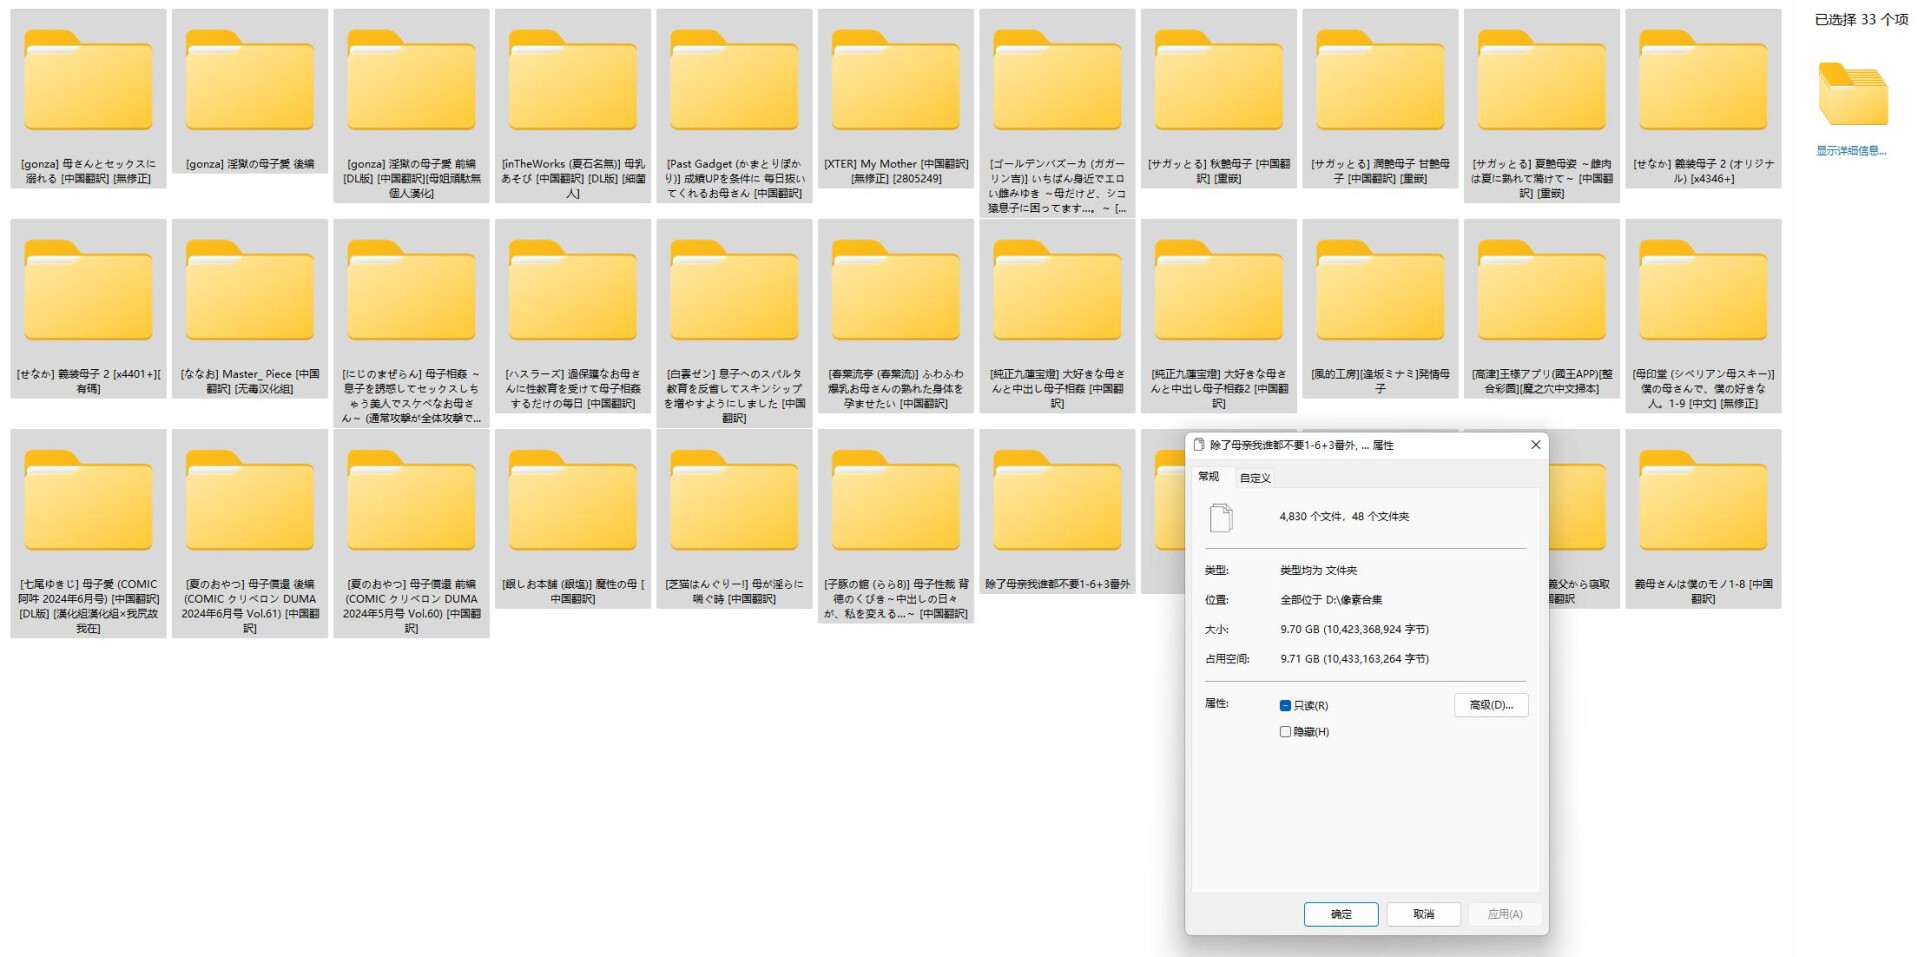Click the file icon in properties dialog

pos(1221,518)
